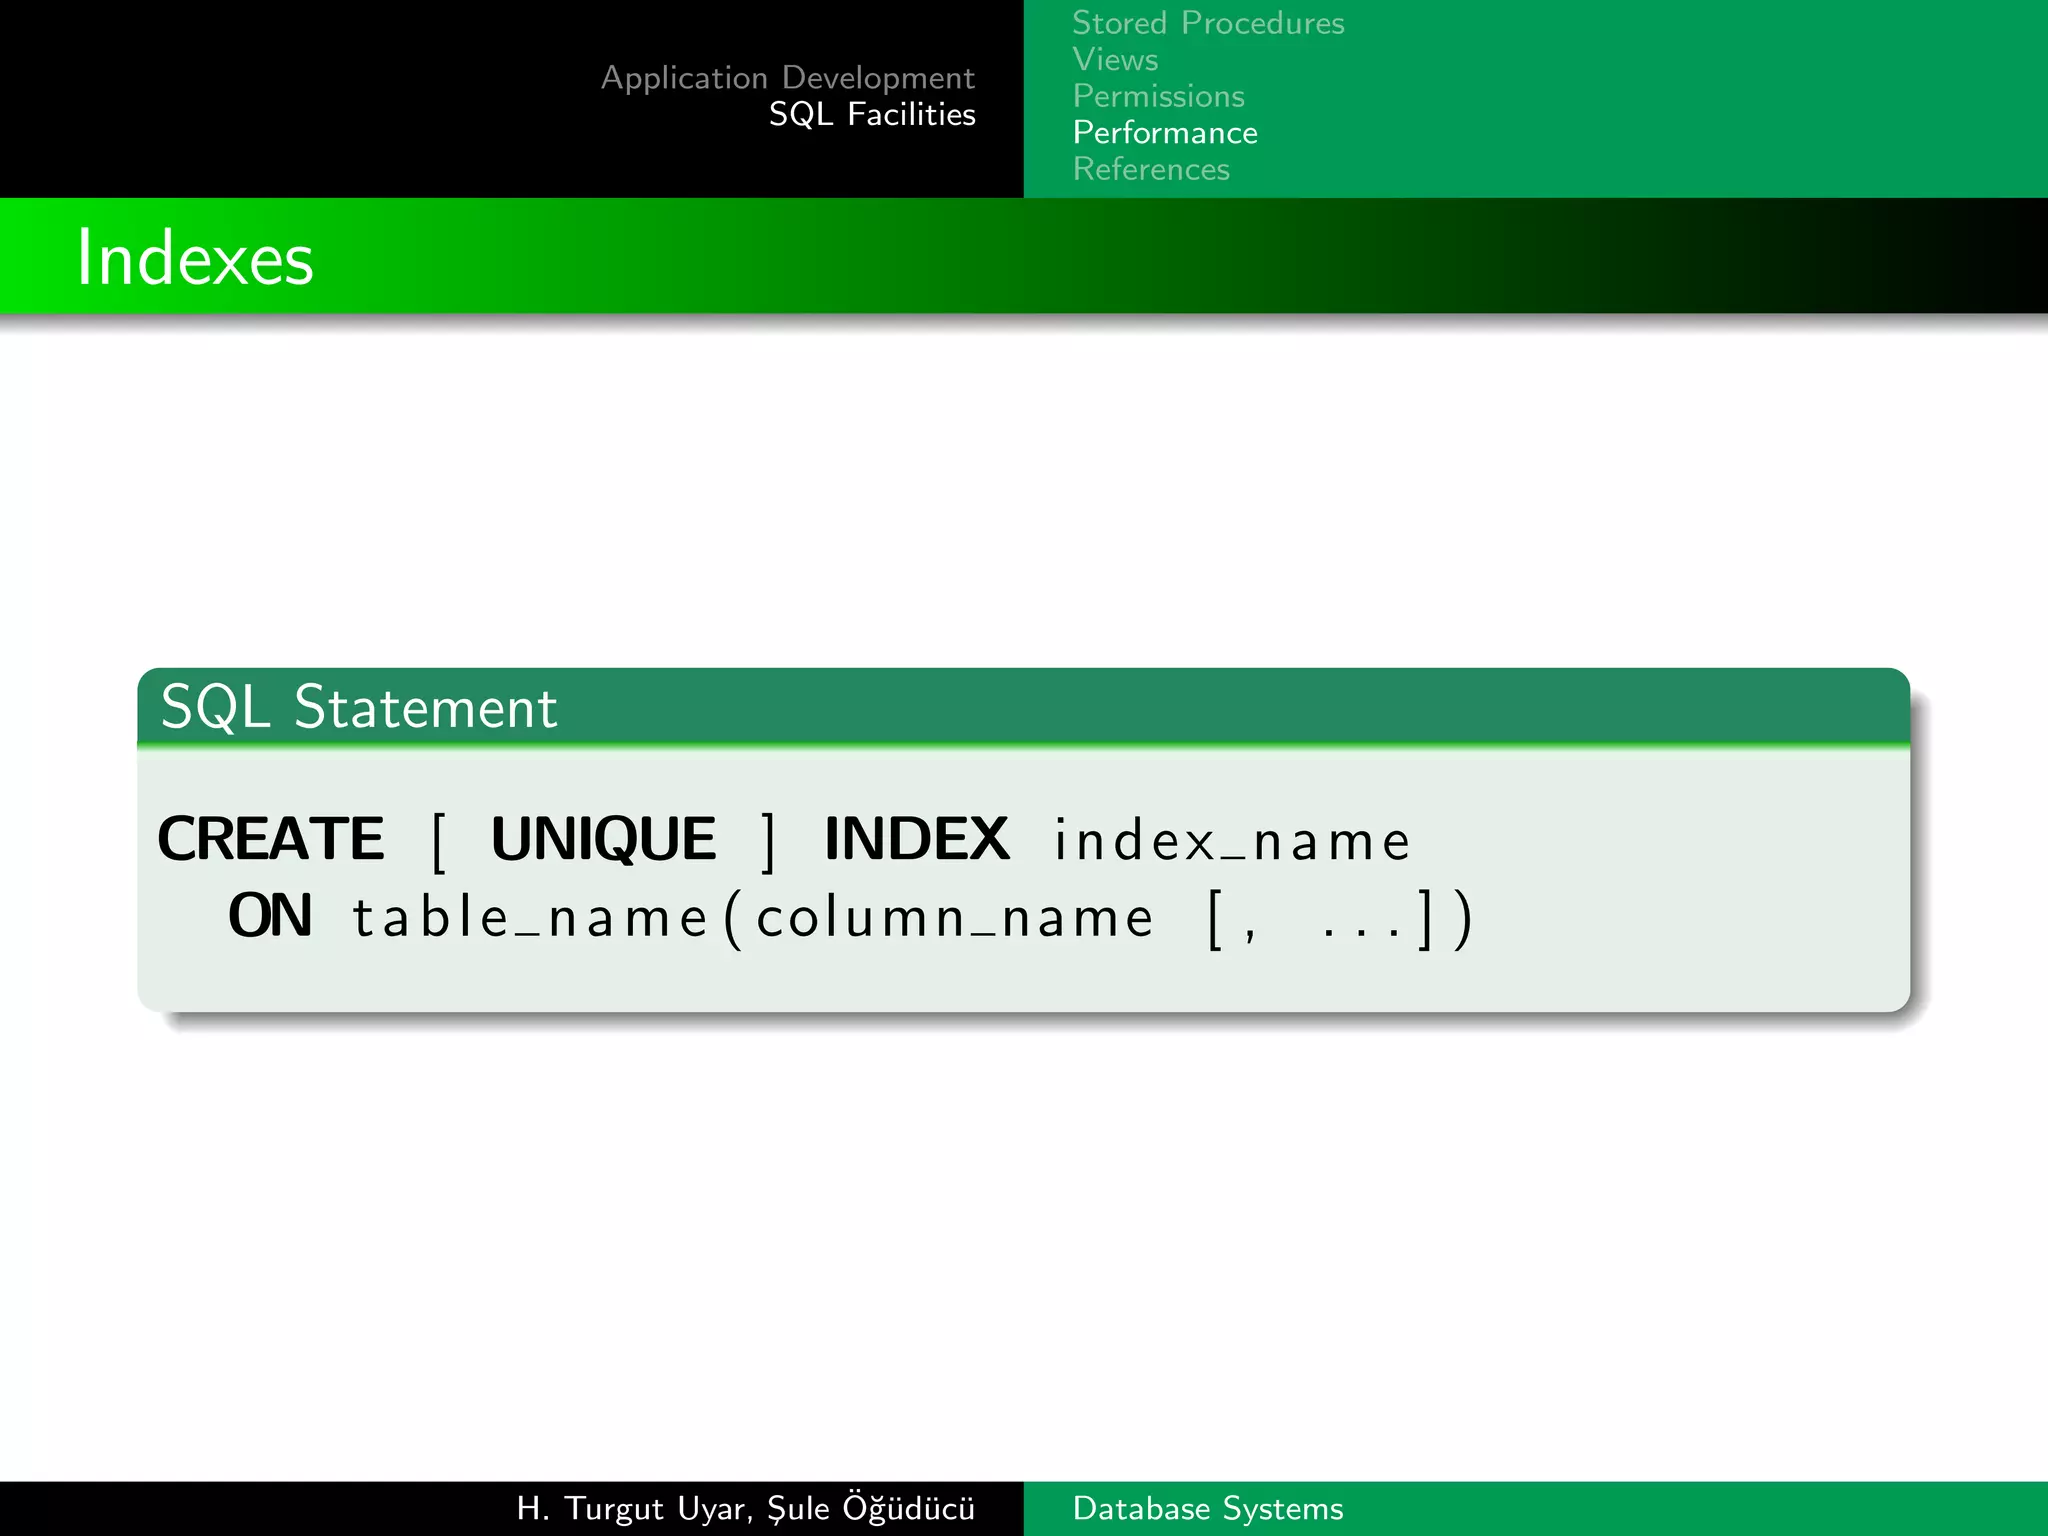This screenshot has height=1536, width=2048.
Task: Click the Indexes slide title
Action: pos(195,258)
